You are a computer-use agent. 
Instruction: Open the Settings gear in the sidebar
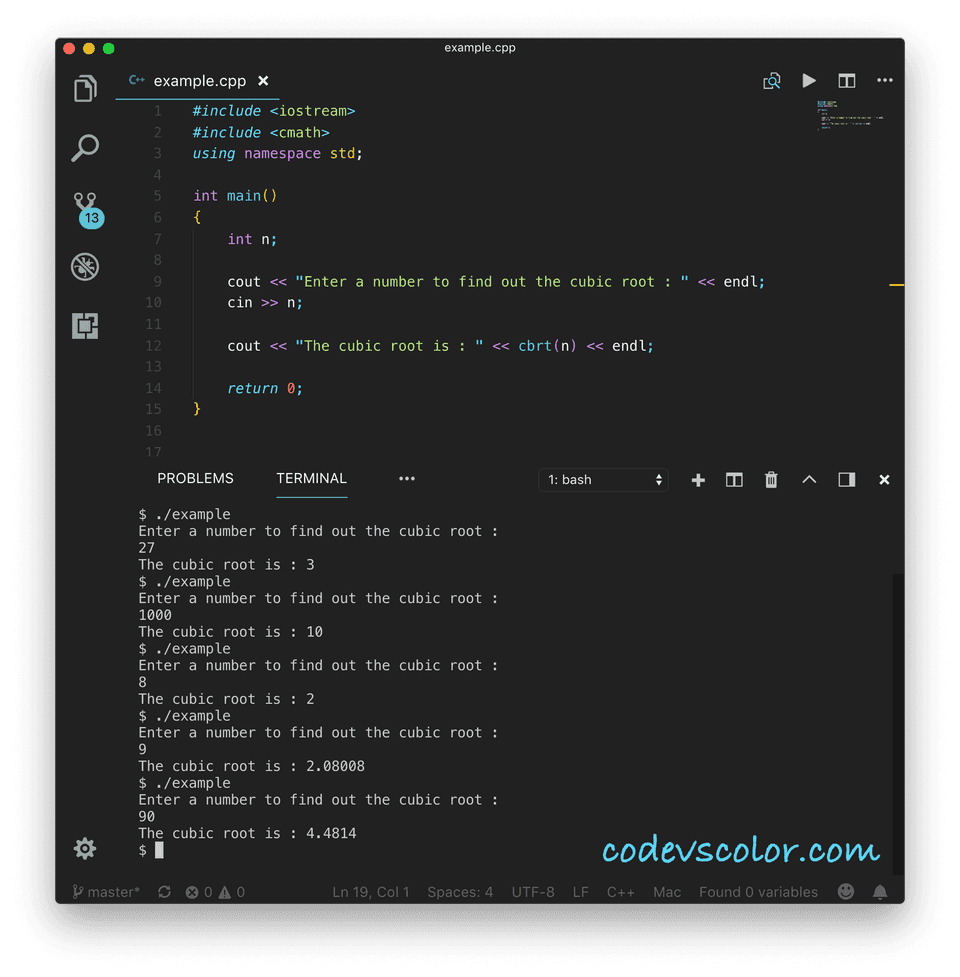85,848
